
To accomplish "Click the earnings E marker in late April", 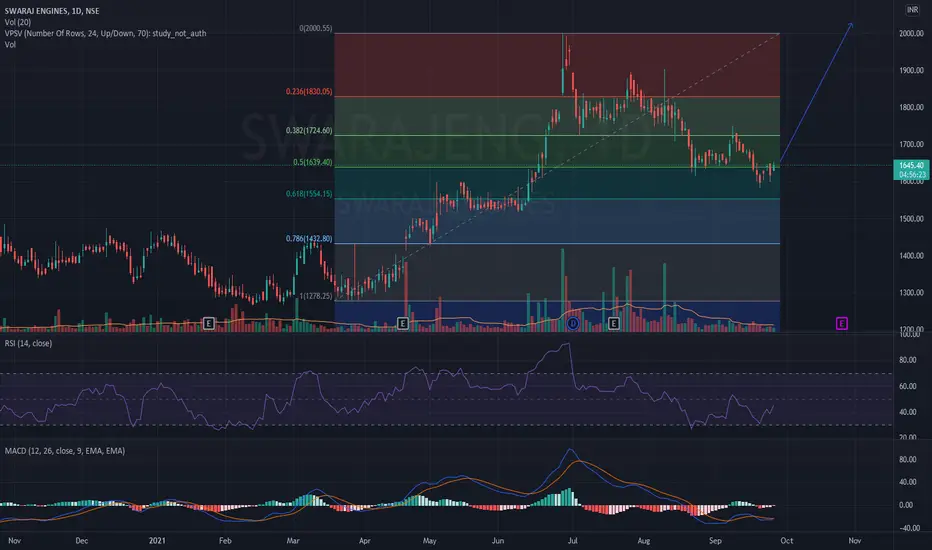I will pos(402,323).
